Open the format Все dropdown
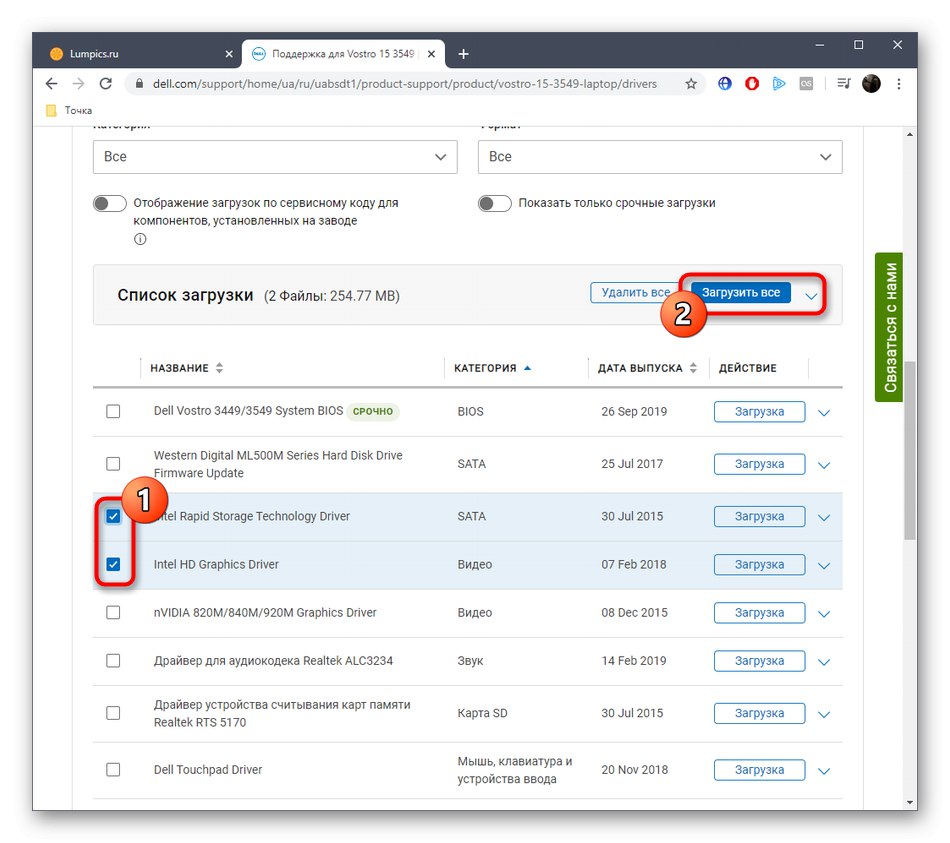 pos(660,157)
